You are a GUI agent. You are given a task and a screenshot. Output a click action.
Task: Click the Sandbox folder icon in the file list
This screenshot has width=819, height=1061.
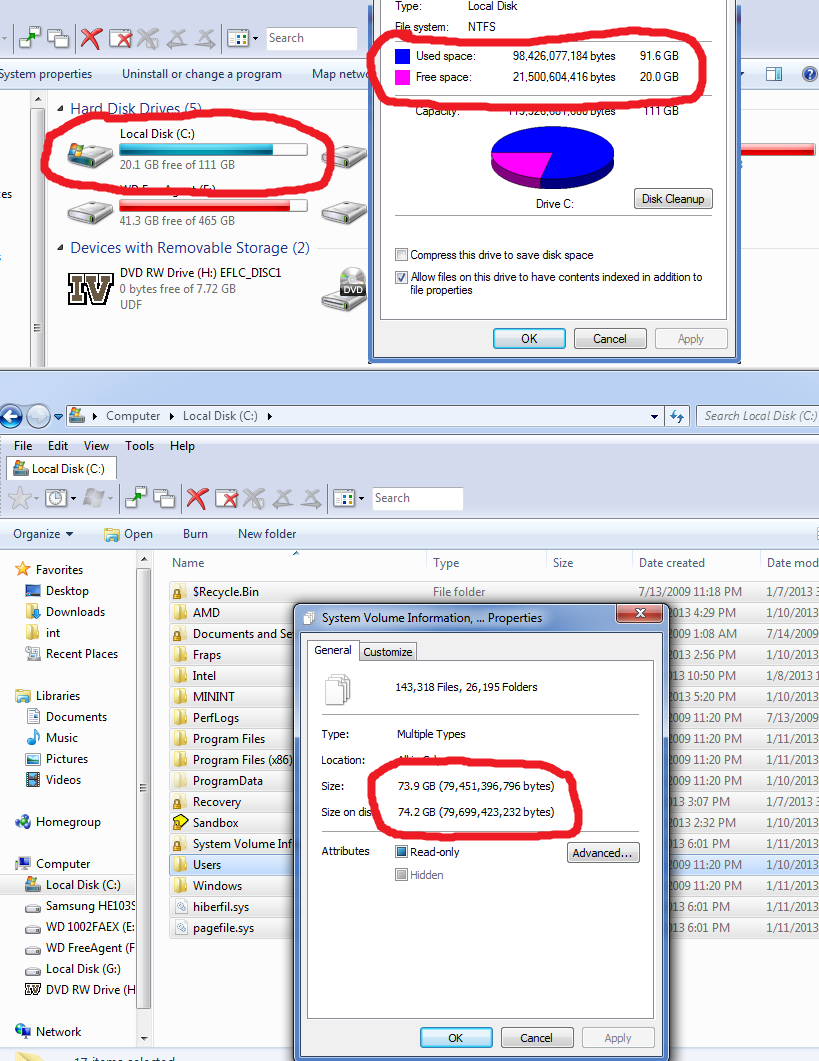[x=180, y=822]
